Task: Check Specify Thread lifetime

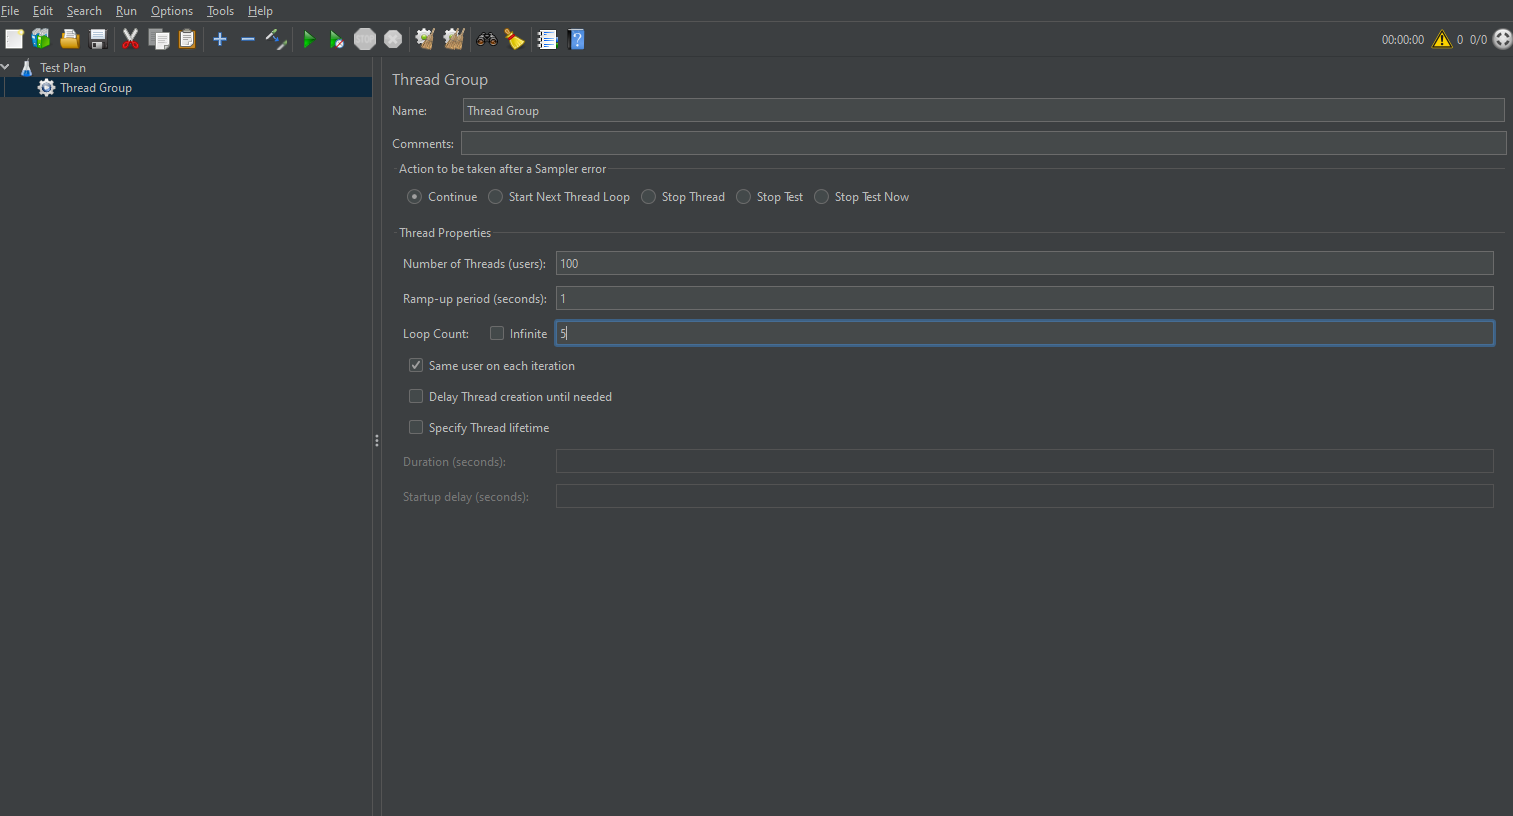Action: click(416, 427)
